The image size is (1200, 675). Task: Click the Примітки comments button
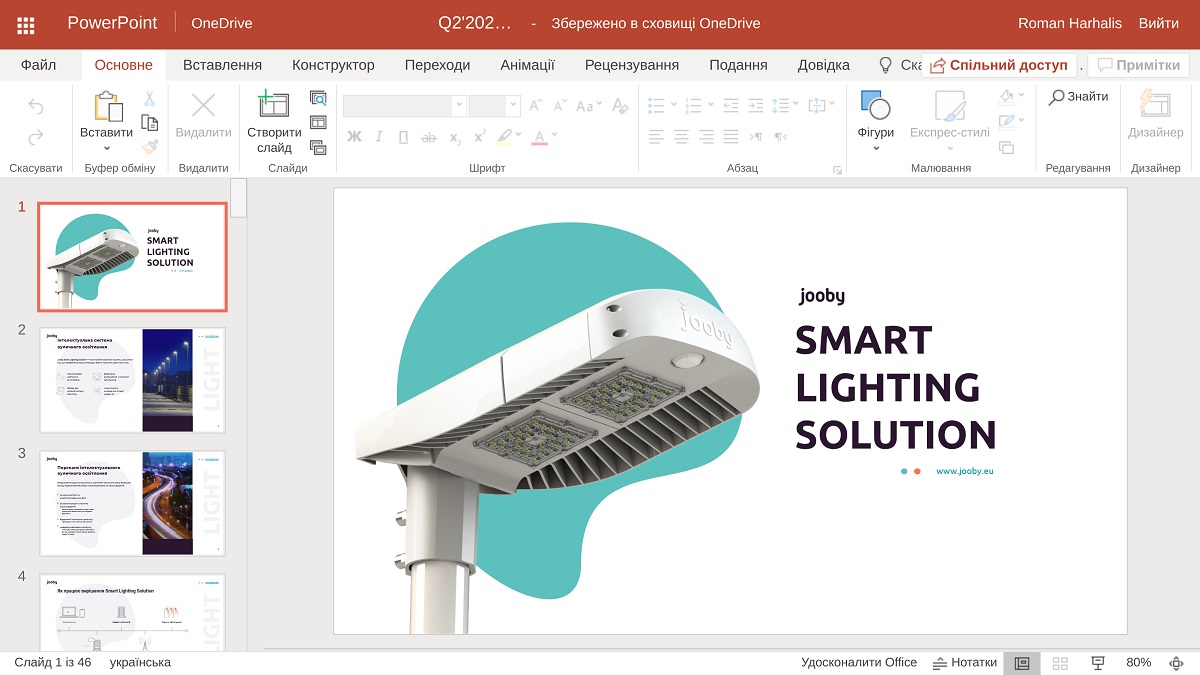[1138, 65]
